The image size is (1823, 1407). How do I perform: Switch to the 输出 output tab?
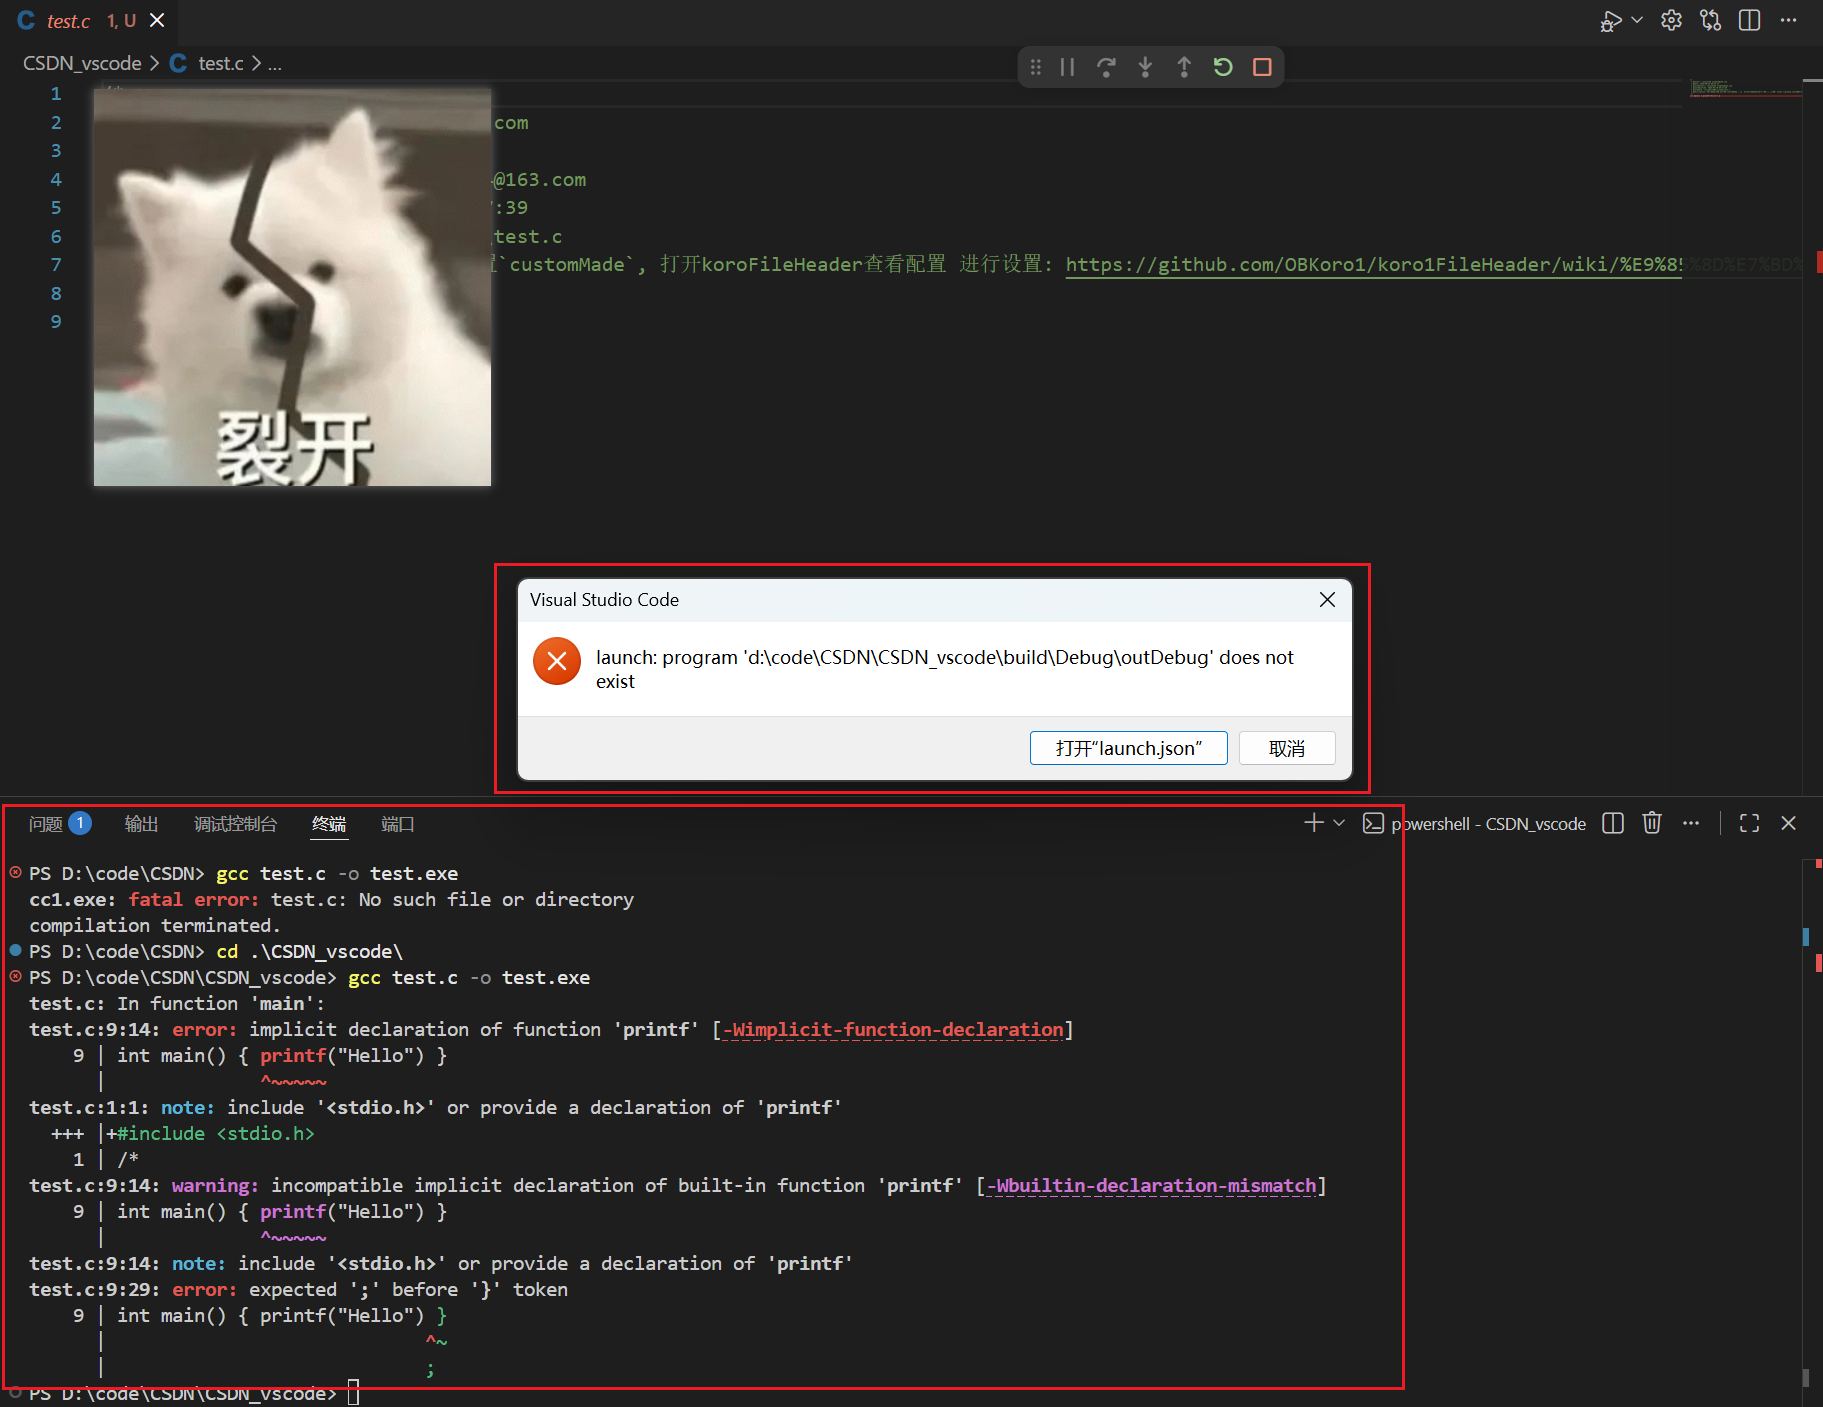tap(141, 824)
